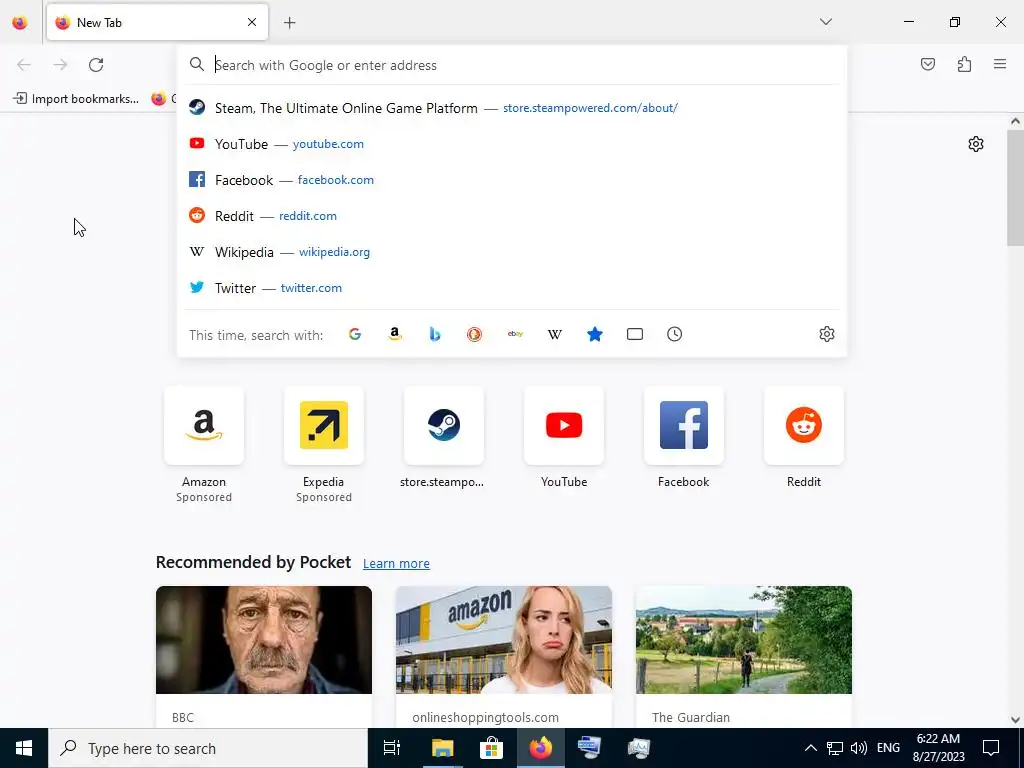1024x768 pixels.
Task: Search history using the clock icon
Action: point(675,334)
